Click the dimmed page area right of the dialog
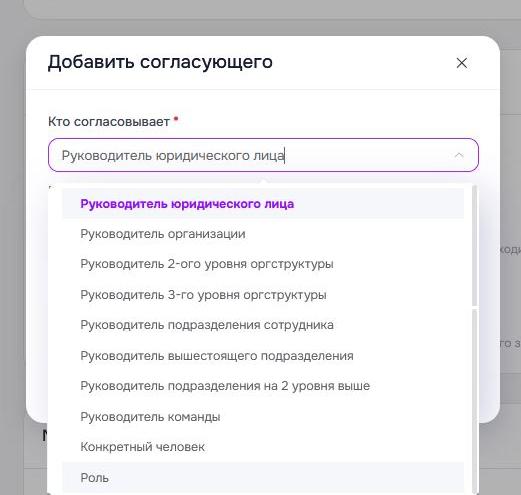The image size is (521, 495). (511, 200)
